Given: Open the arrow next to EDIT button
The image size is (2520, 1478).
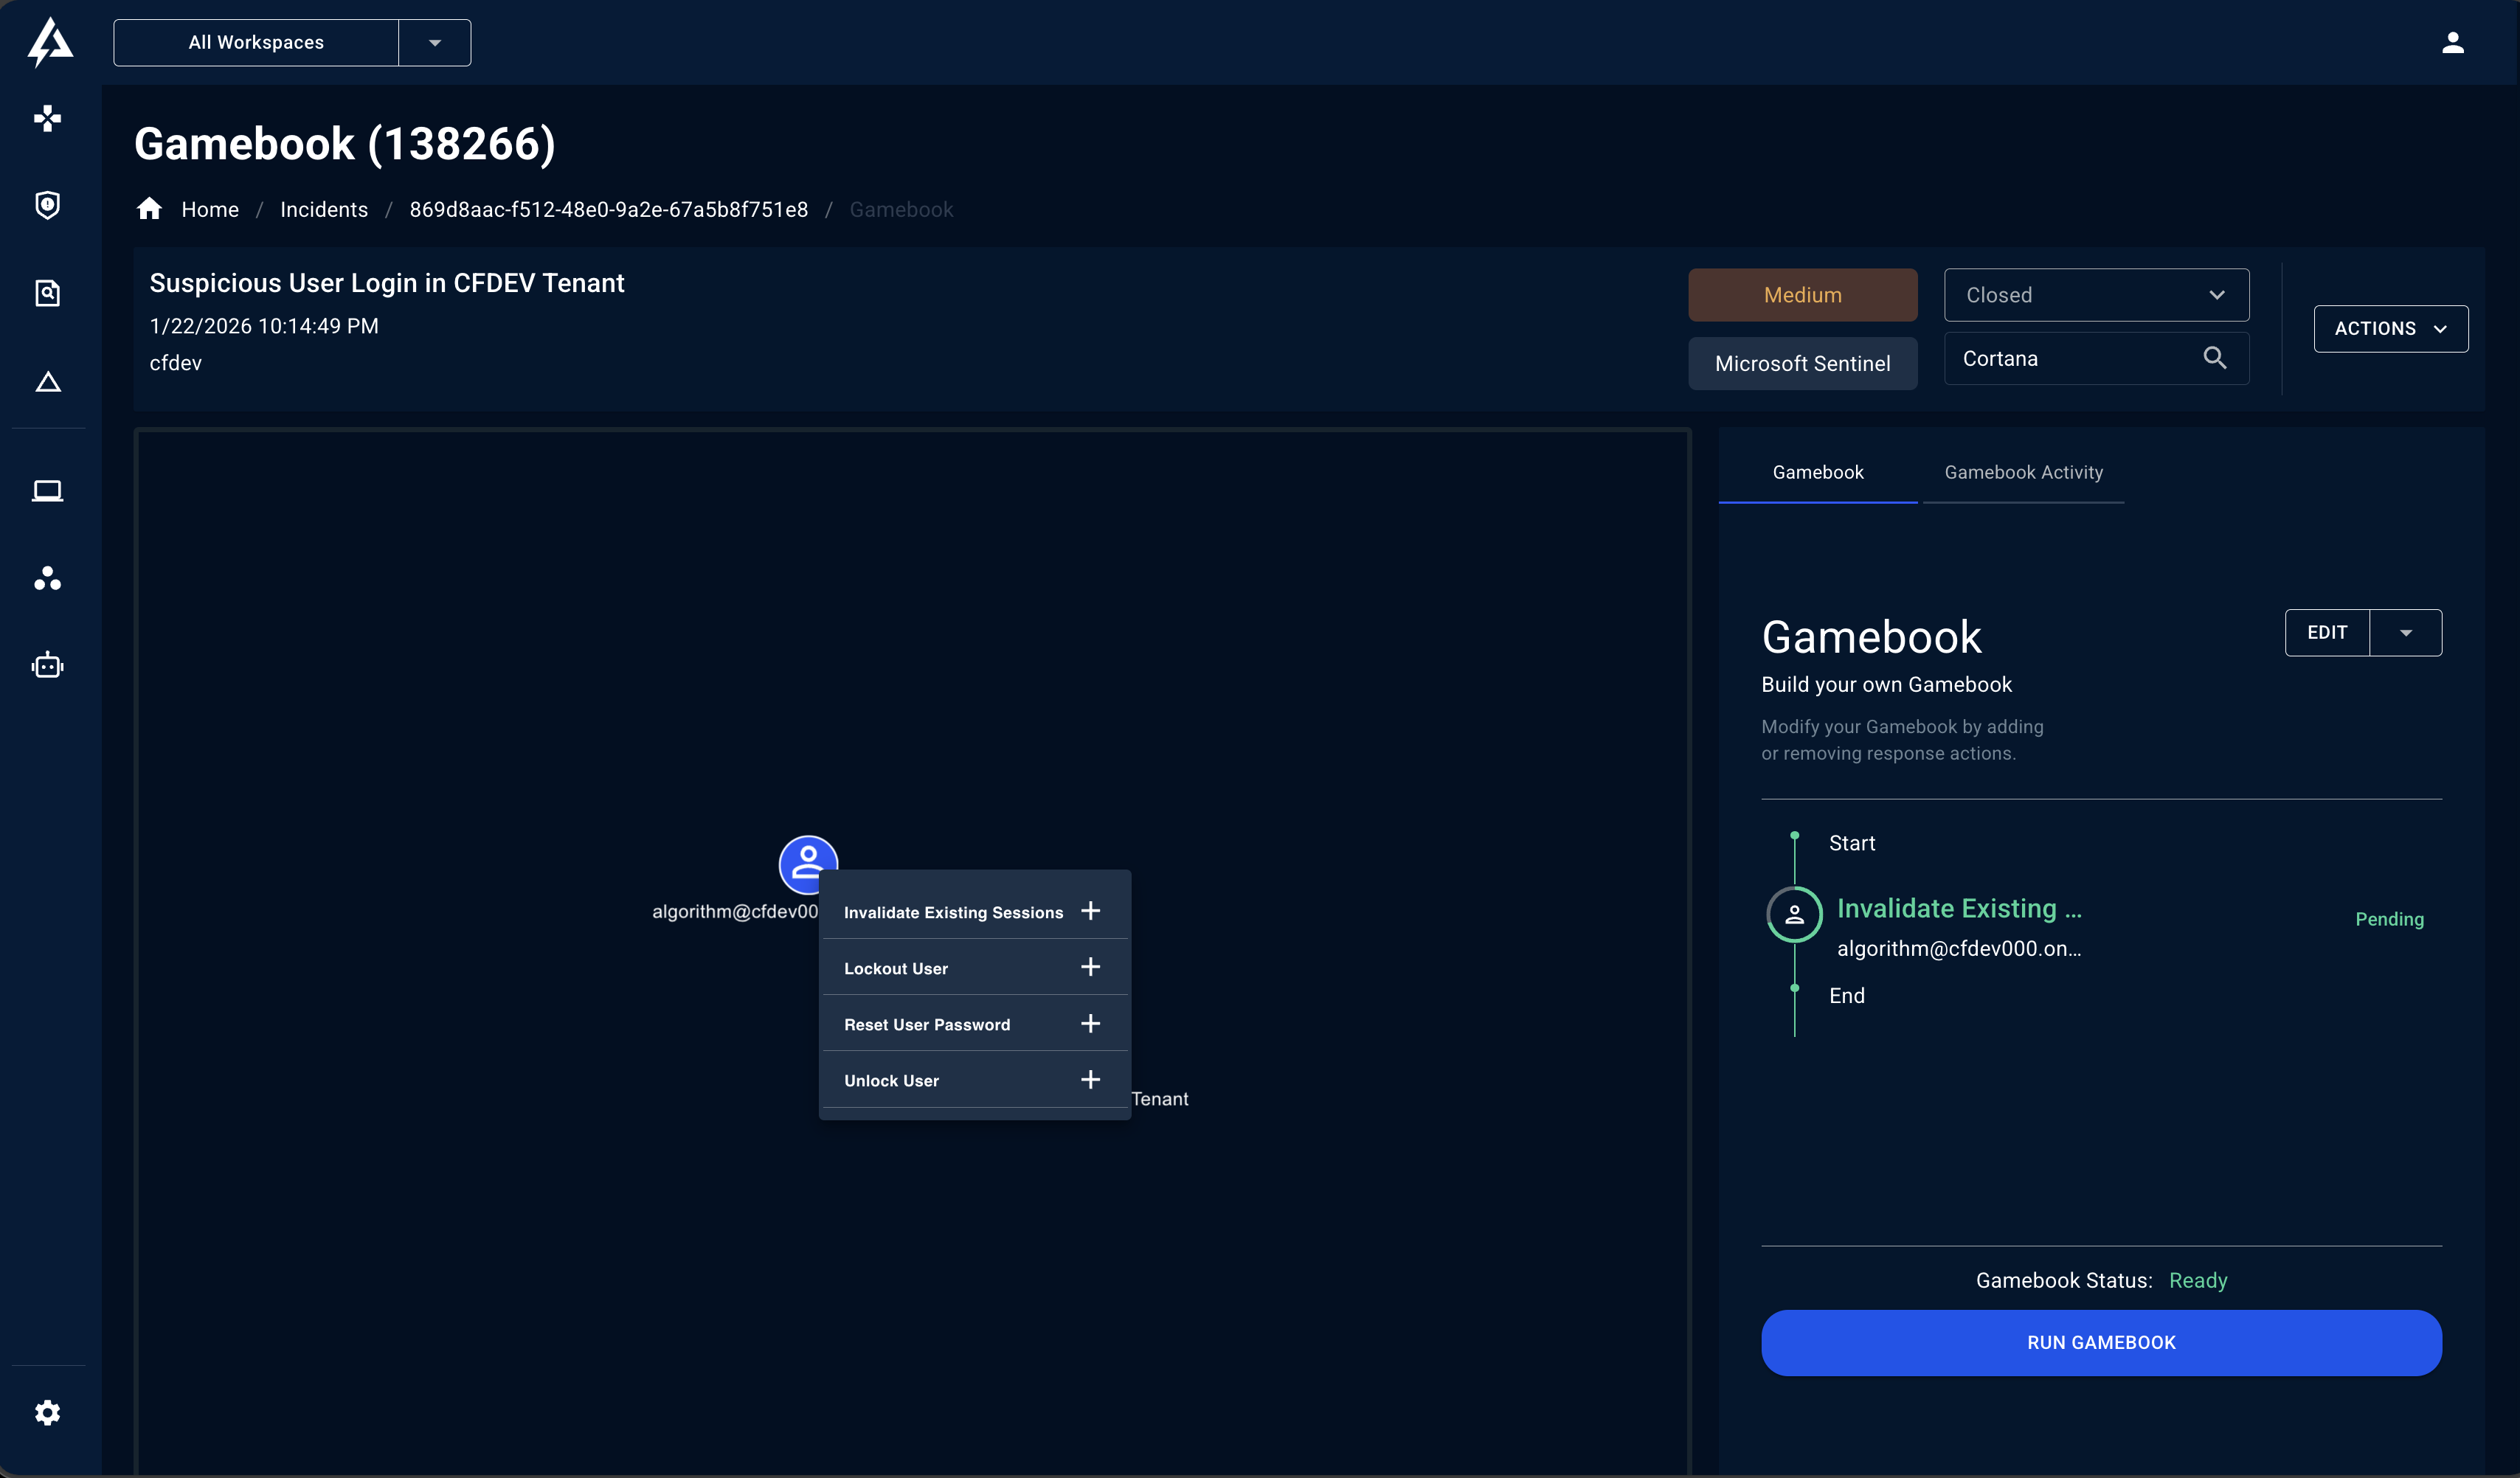Looking at the screenshot, I should 2406,633.
